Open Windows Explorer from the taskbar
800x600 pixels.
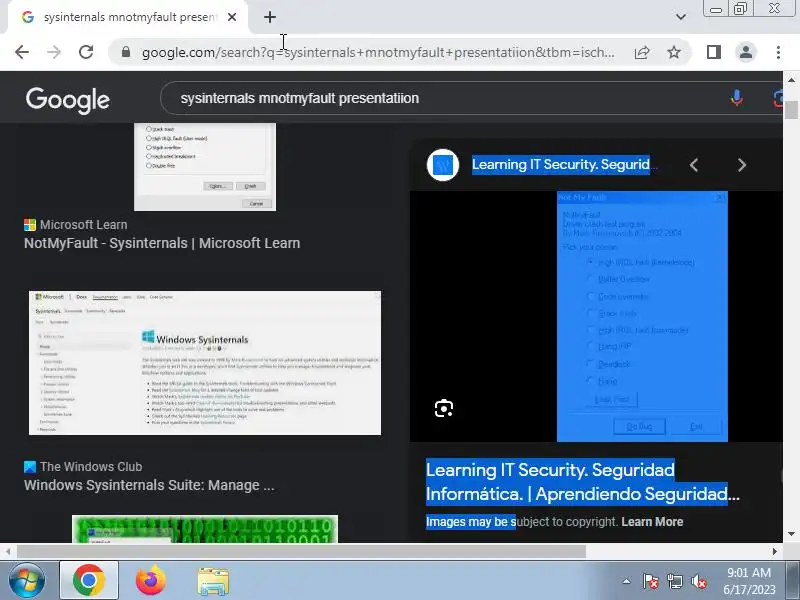pyautogui.click(x=213, y=580)
